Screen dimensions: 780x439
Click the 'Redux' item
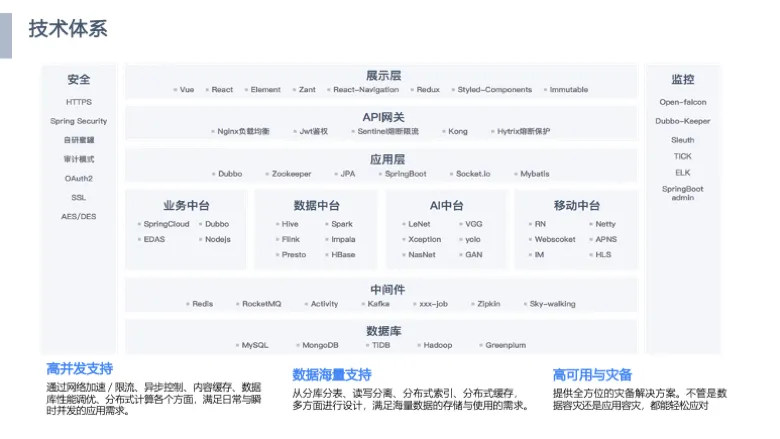(x=428, y=89)
